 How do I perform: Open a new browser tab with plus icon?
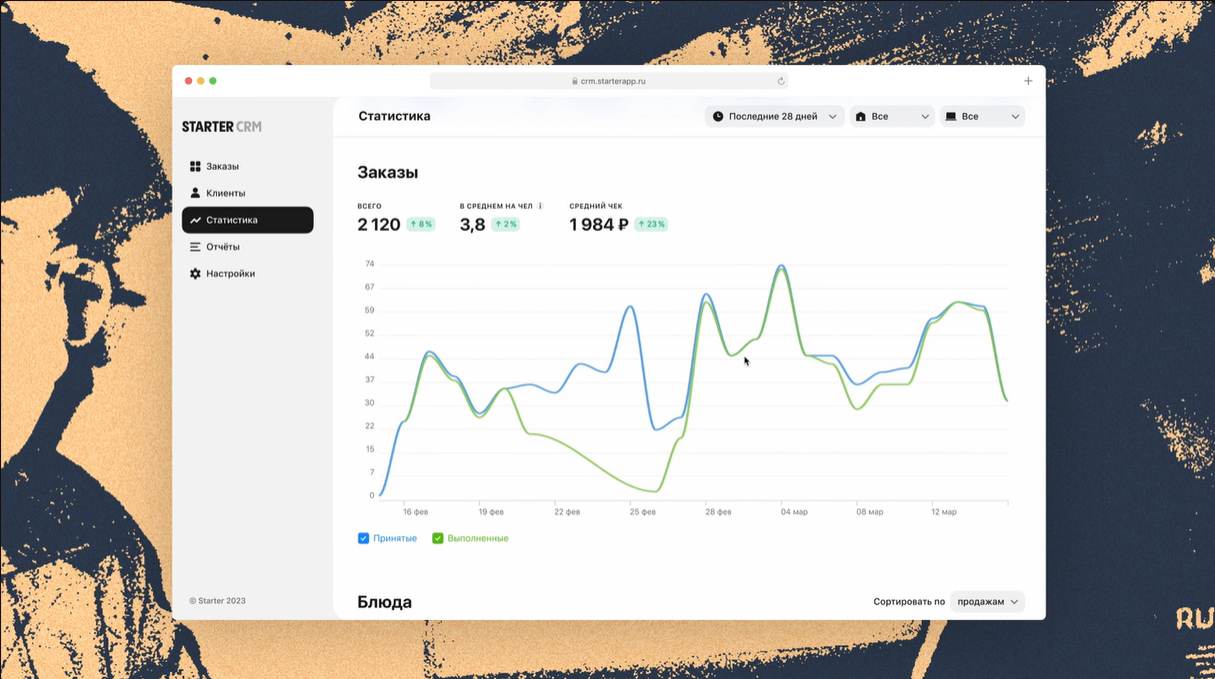(x=1028, y=81)
